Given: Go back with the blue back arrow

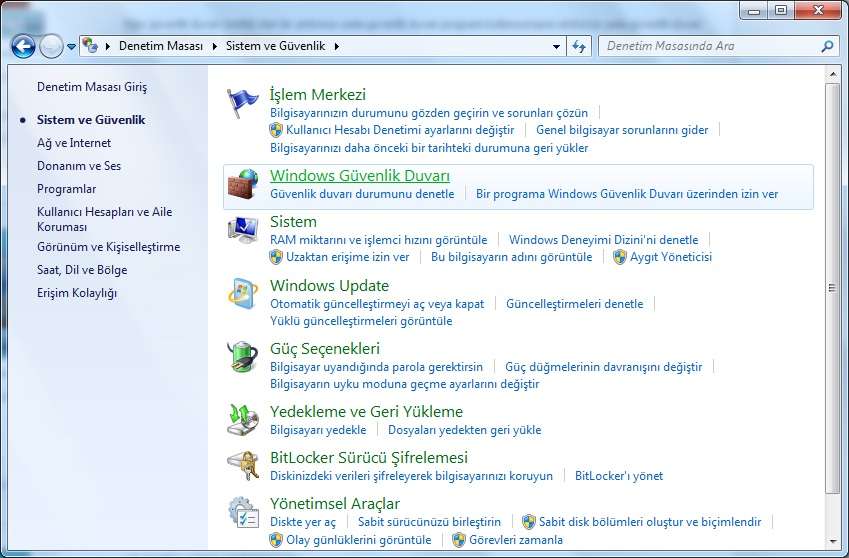Looking at the screenshot, I should point(23,47).
